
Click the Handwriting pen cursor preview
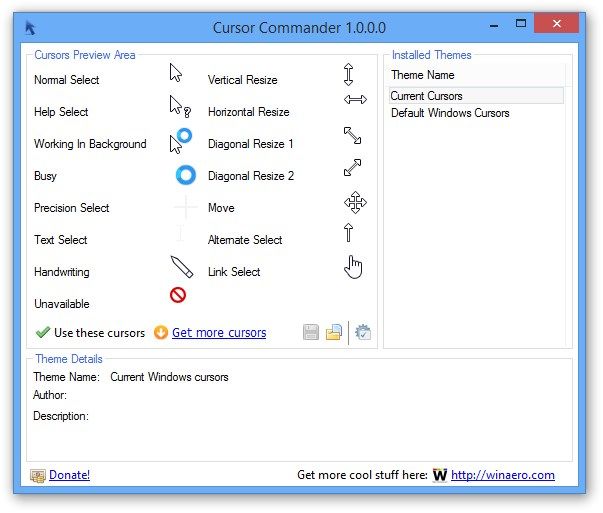[182, 266]
